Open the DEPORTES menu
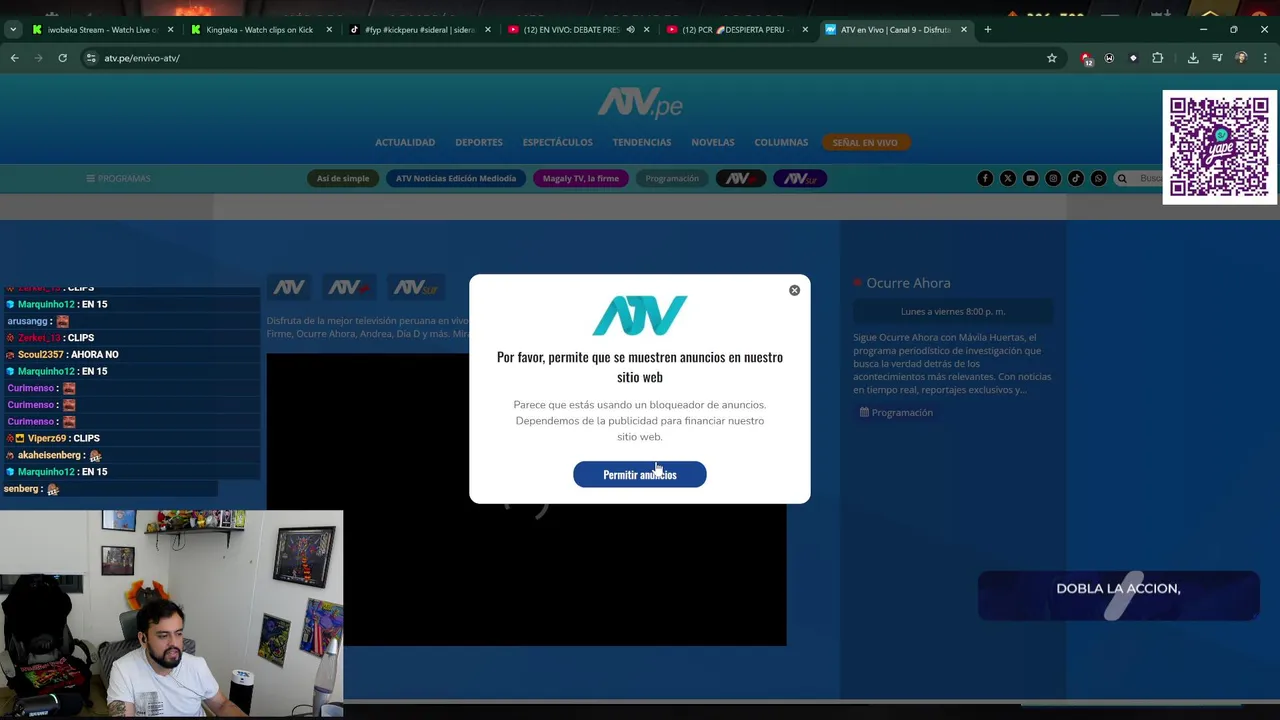This screenshot has width=1280, height=720. click(x=479, y=142)
